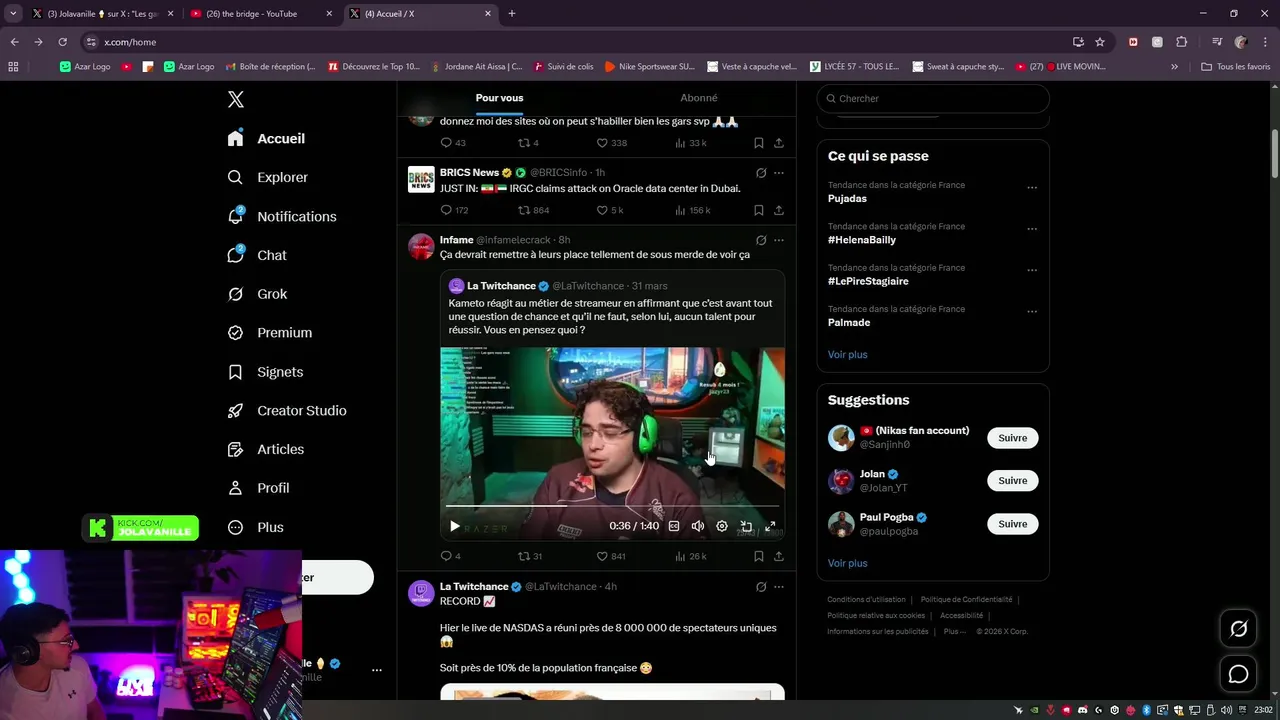Open Grok in the sidebar
Screen dimensions: 1280x720
click(x=257, y=294)
